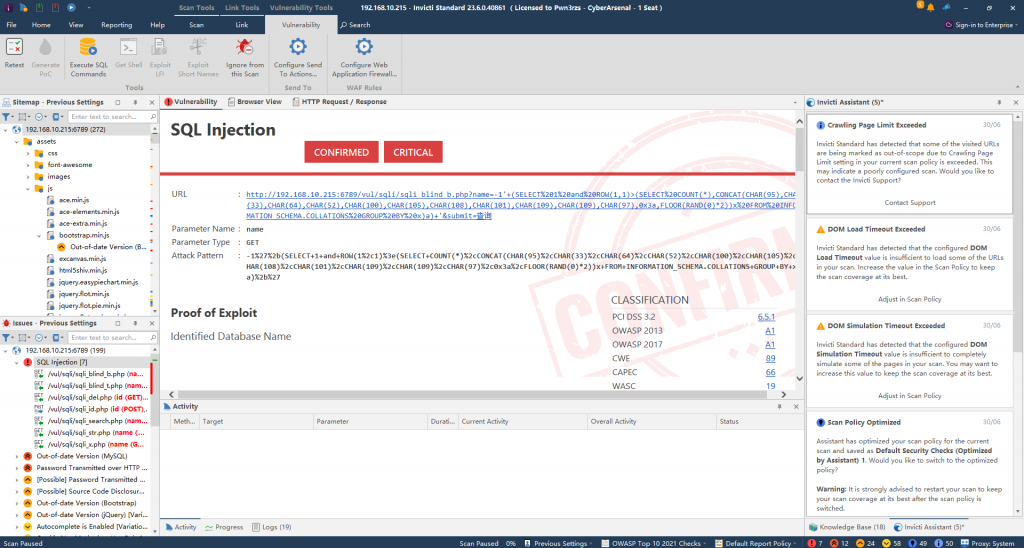Open the Knowledge Base (18) tab
This screenshot has width=1024, height=548.
coord(847,527)
